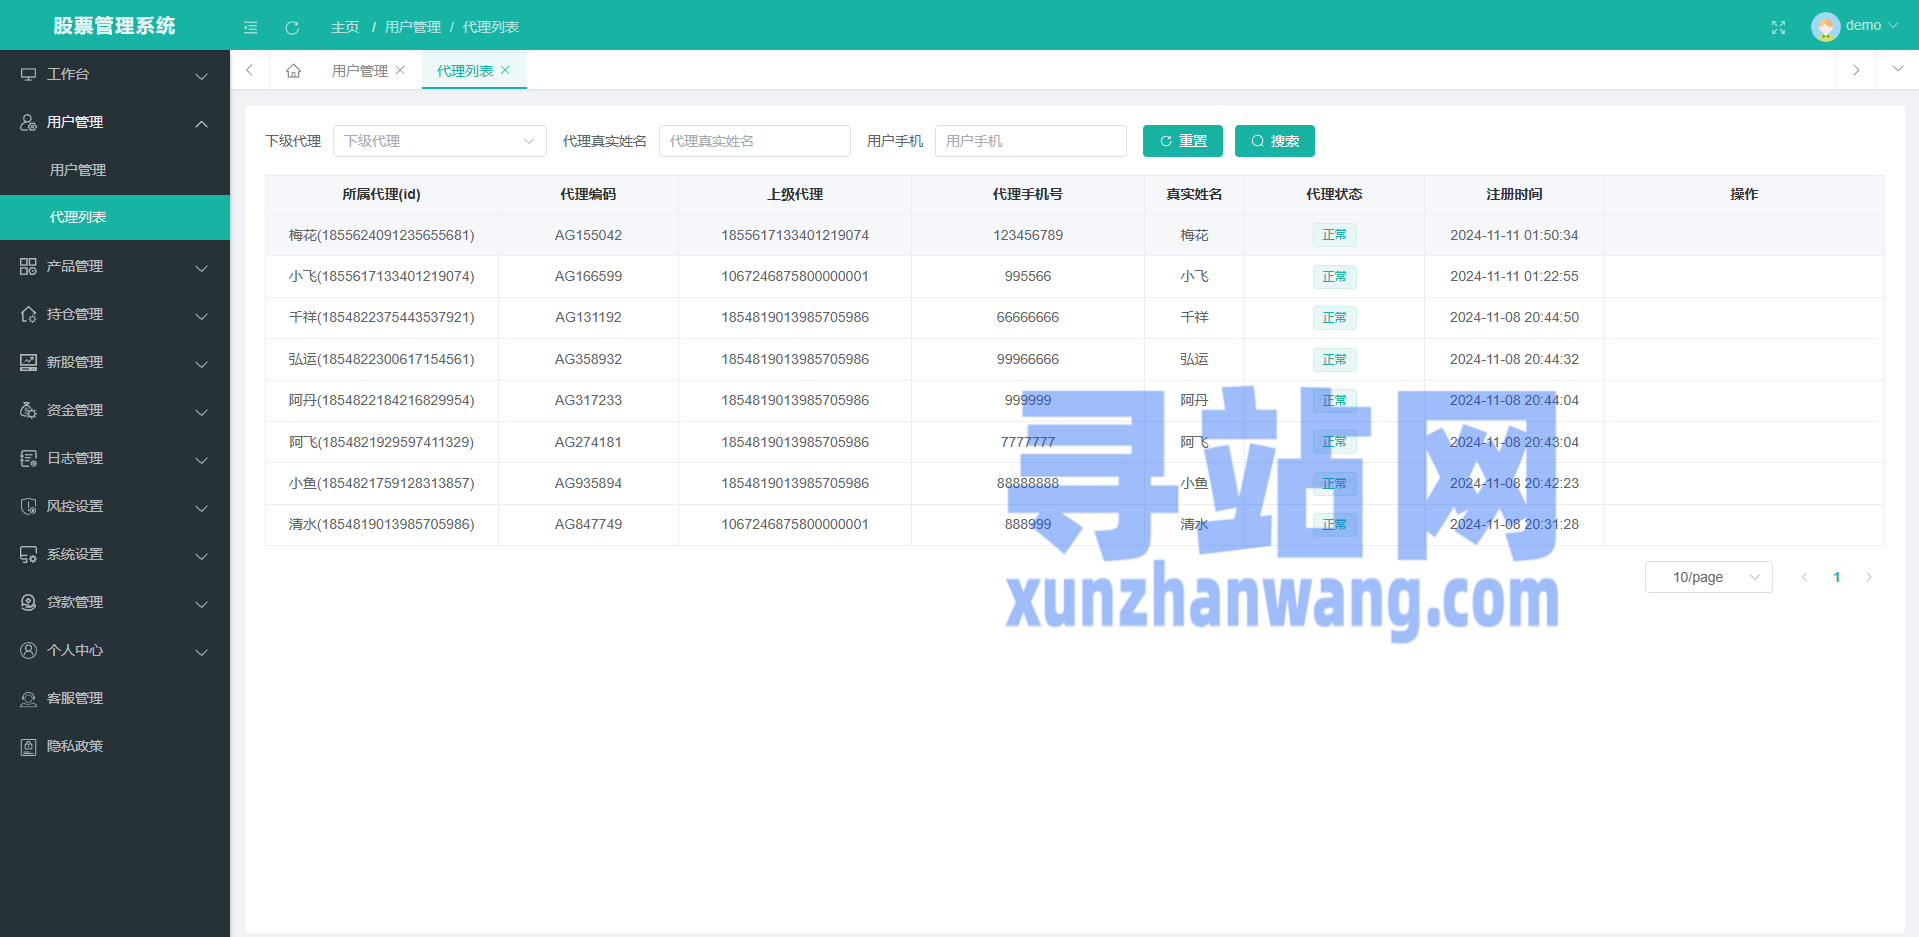Collapse sidebar with the hamburger fold icon
1919x937 pixels.
(250, 27)
